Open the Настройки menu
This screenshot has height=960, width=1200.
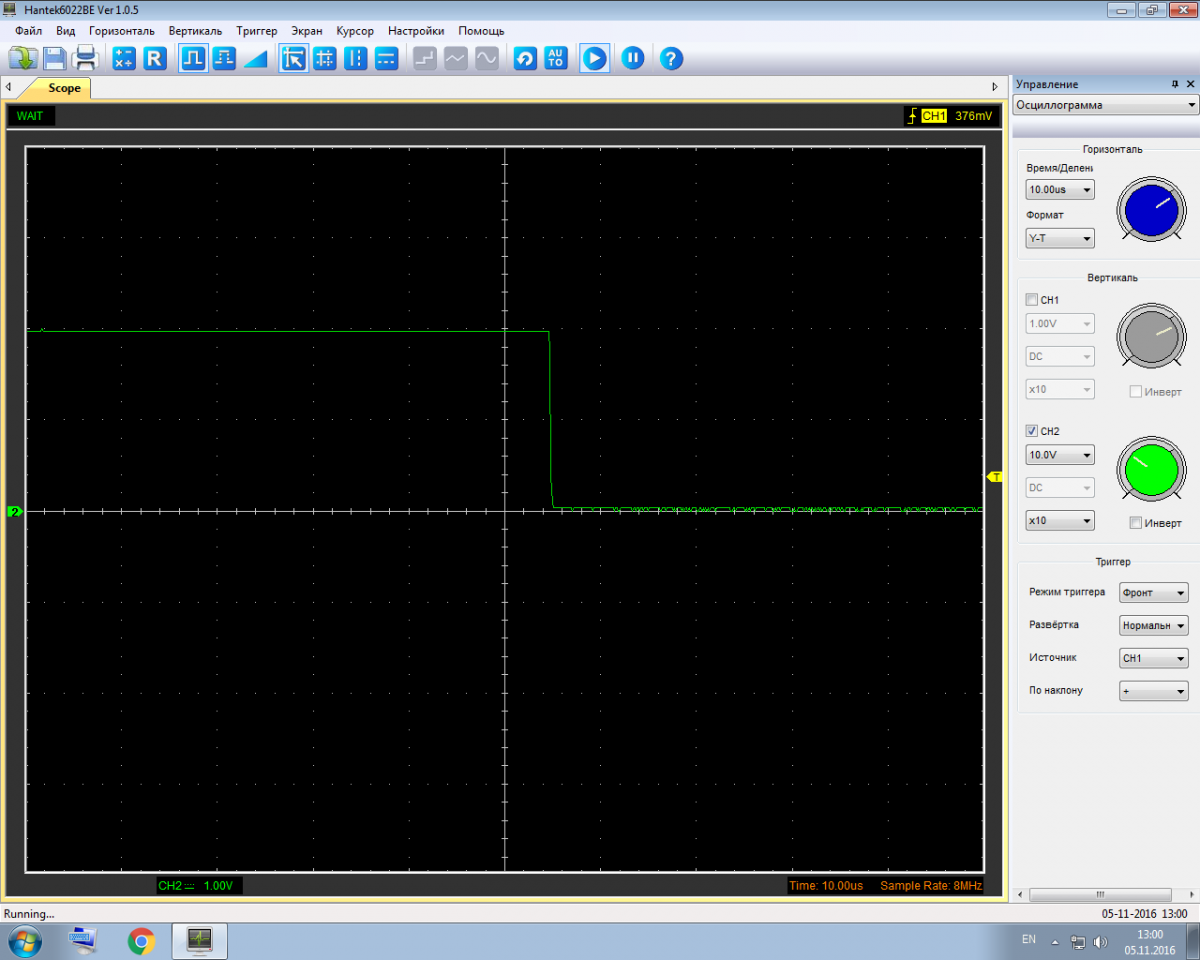pos(416,31)
